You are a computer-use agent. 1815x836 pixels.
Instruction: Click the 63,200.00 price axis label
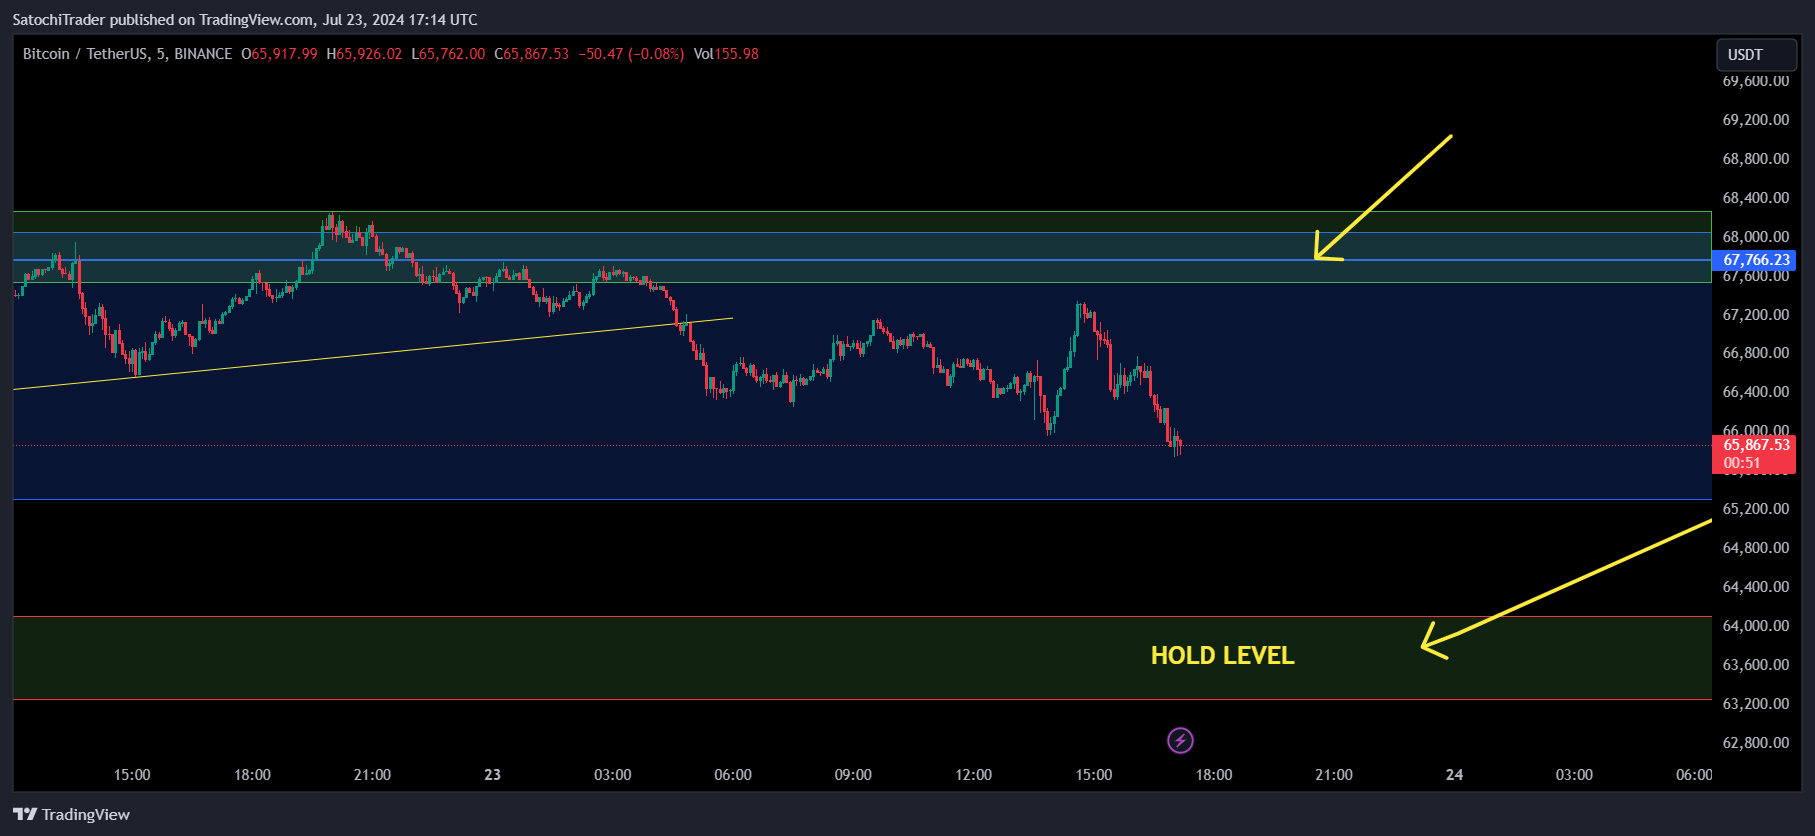tap(1755, 704)
